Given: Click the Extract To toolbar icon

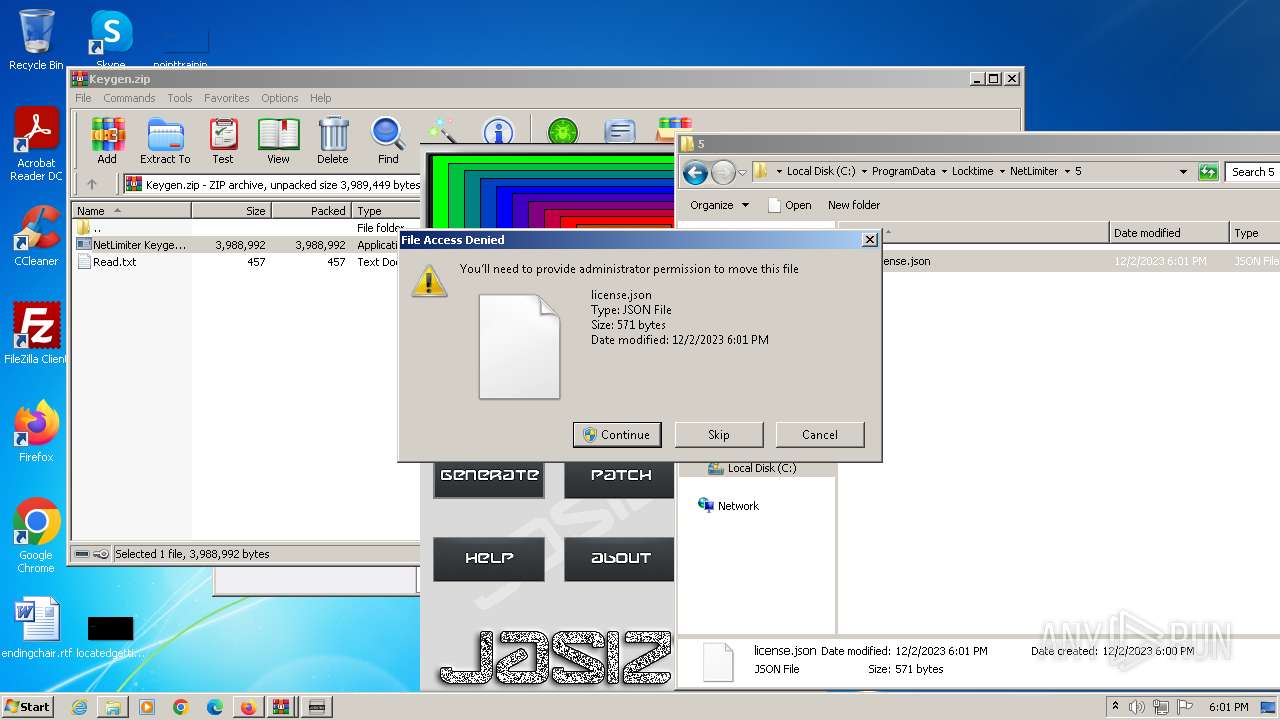Looking at the screenshot, I should tap(165, 141).
